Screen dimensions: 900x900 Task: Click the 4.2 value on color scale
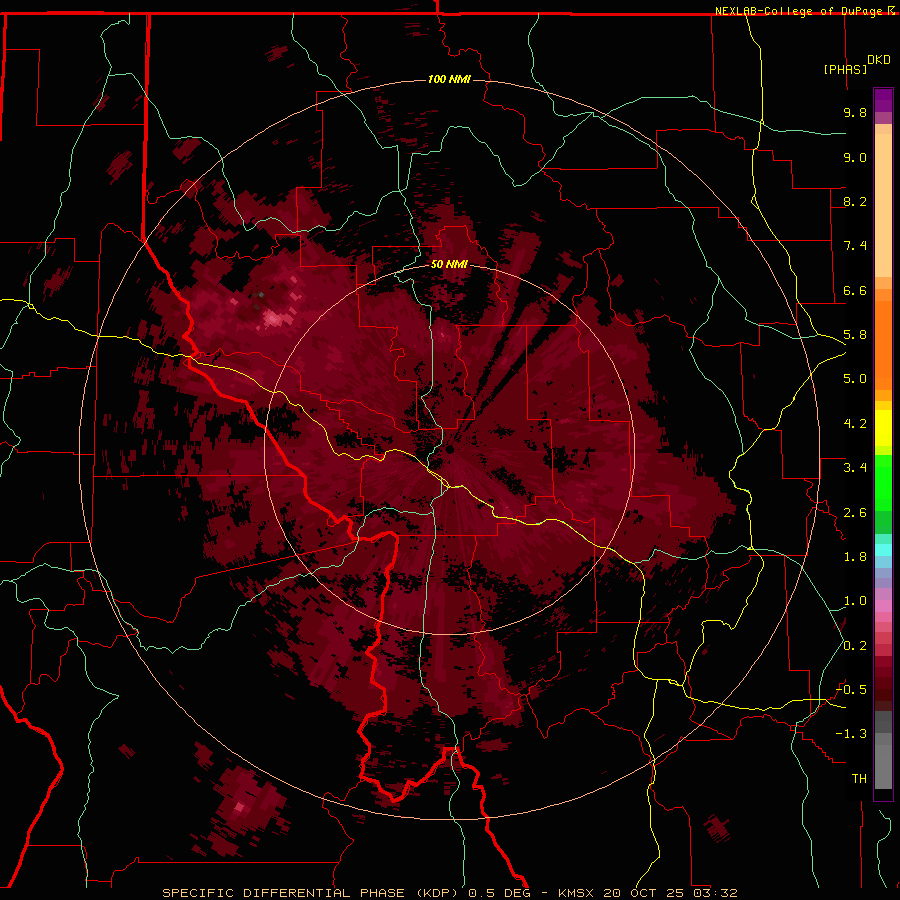pos(855,424)
